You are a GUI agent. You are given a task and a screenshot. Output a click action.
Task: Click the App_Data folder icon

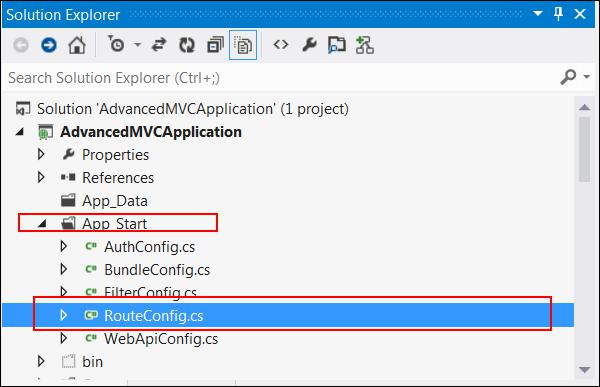coord(68,200)
